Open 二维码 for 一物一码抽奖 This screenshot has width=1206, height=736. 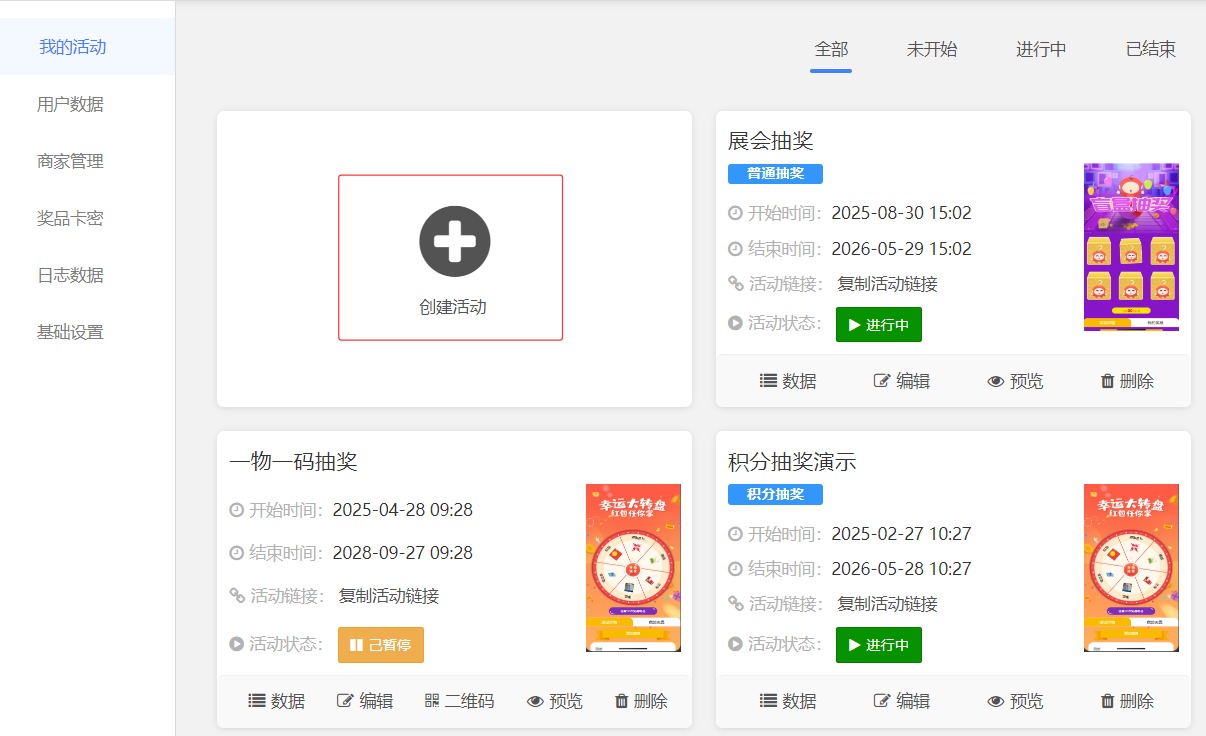(459, 701)
